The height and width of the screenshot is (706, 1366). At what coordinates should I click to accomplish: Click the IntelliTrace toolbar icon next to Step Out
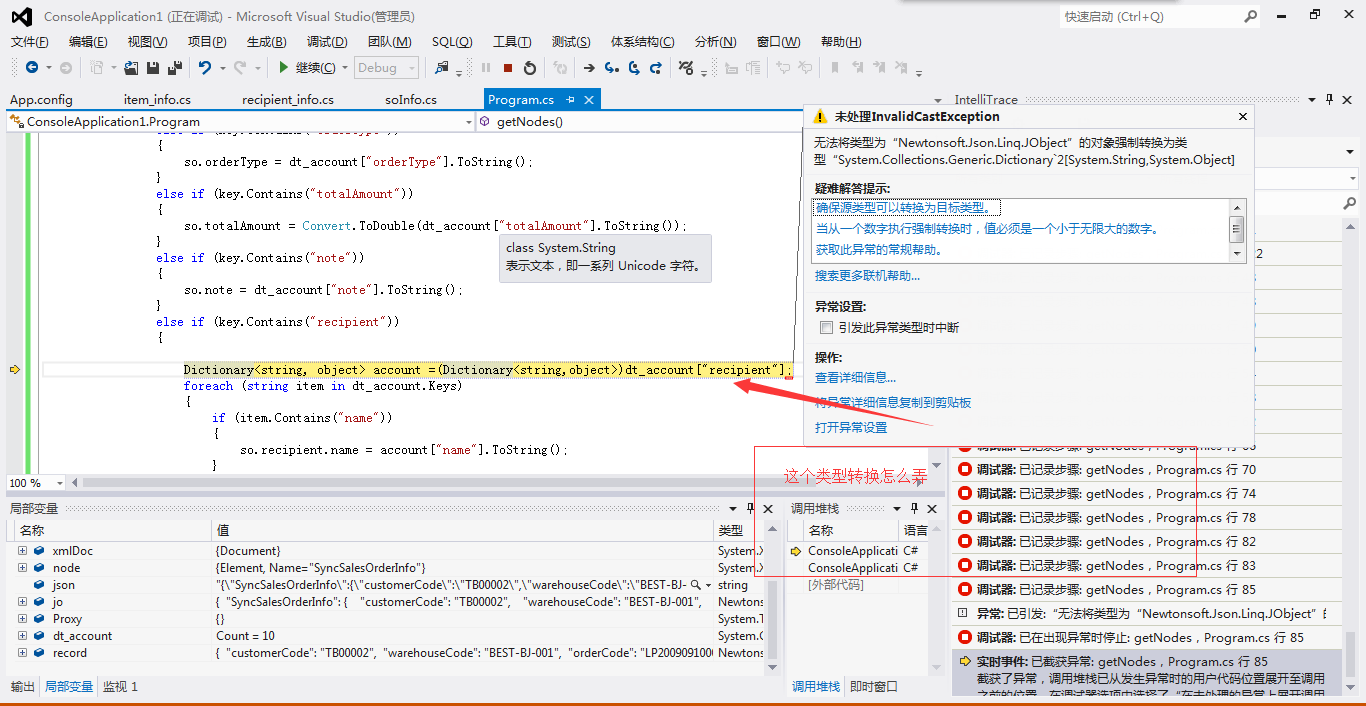(x=686, y=68)
